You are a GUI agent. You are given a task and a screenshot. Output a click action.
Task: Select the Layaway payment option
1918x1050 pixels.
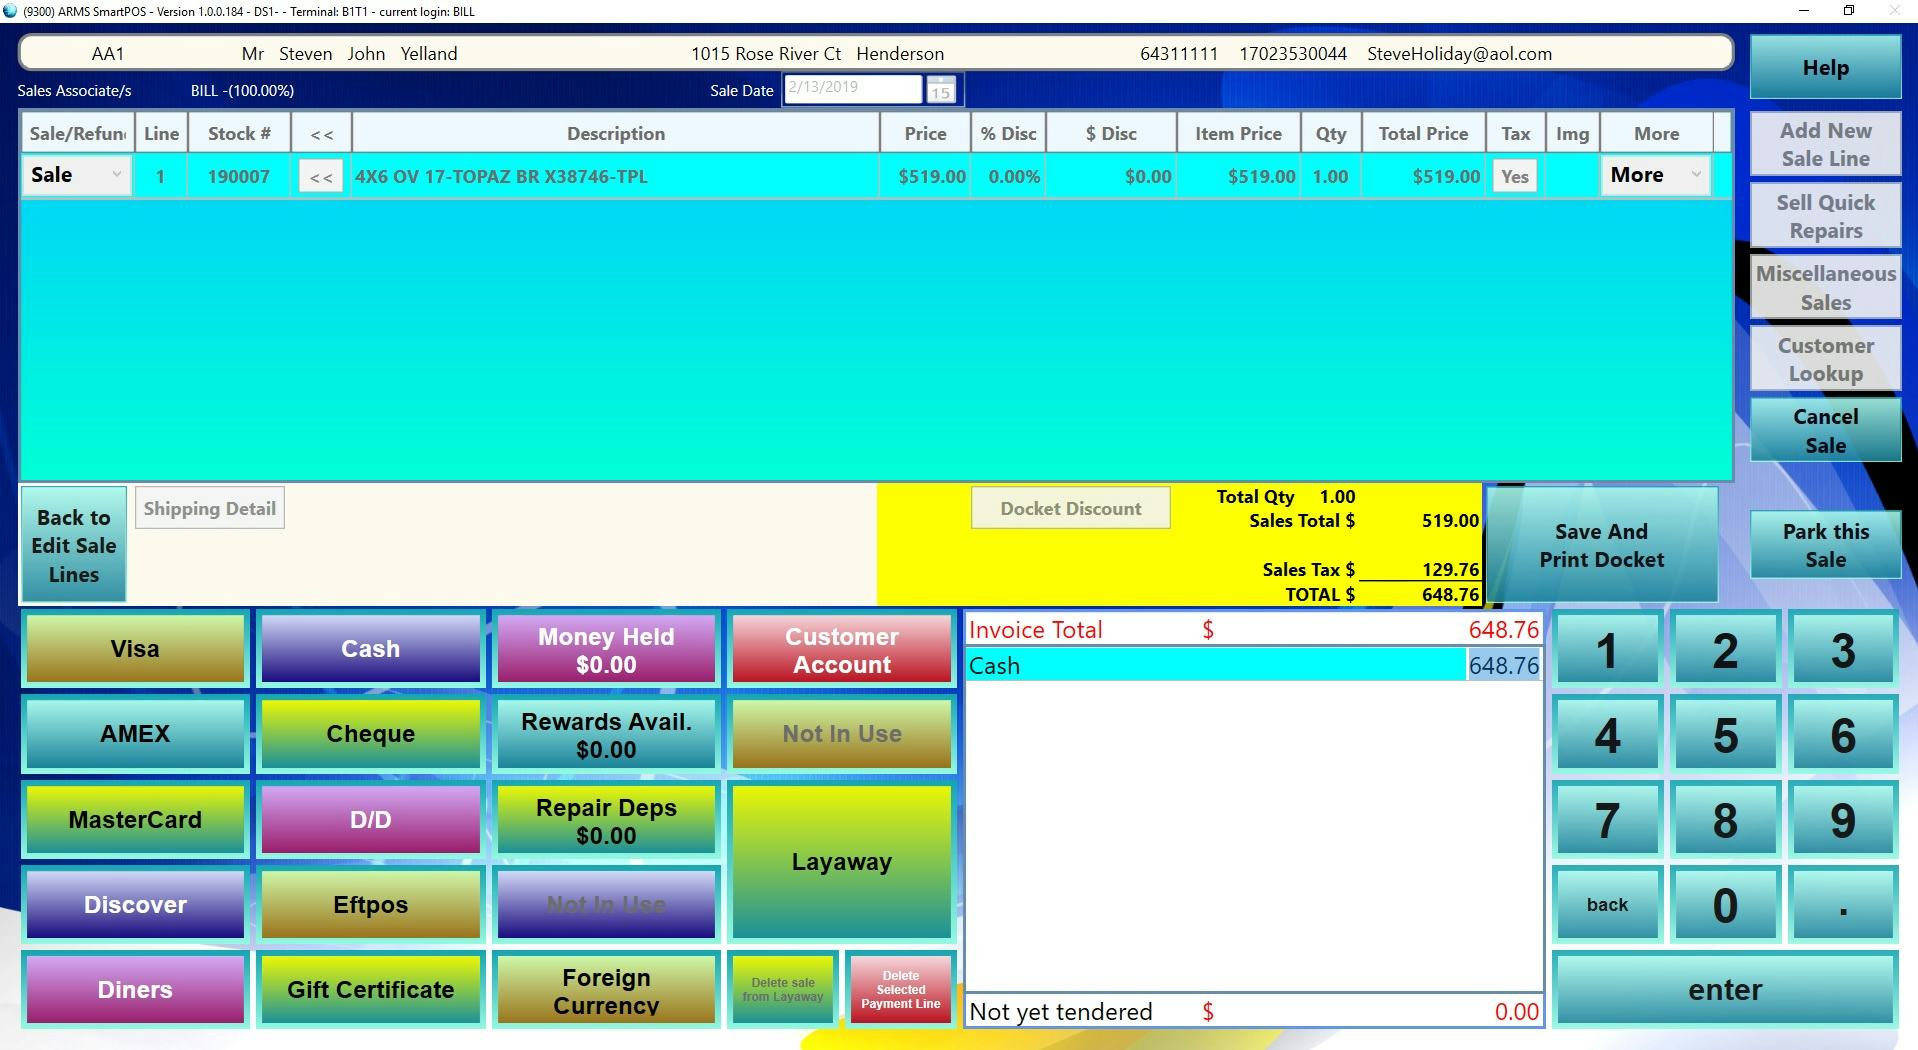click(840, 861)
